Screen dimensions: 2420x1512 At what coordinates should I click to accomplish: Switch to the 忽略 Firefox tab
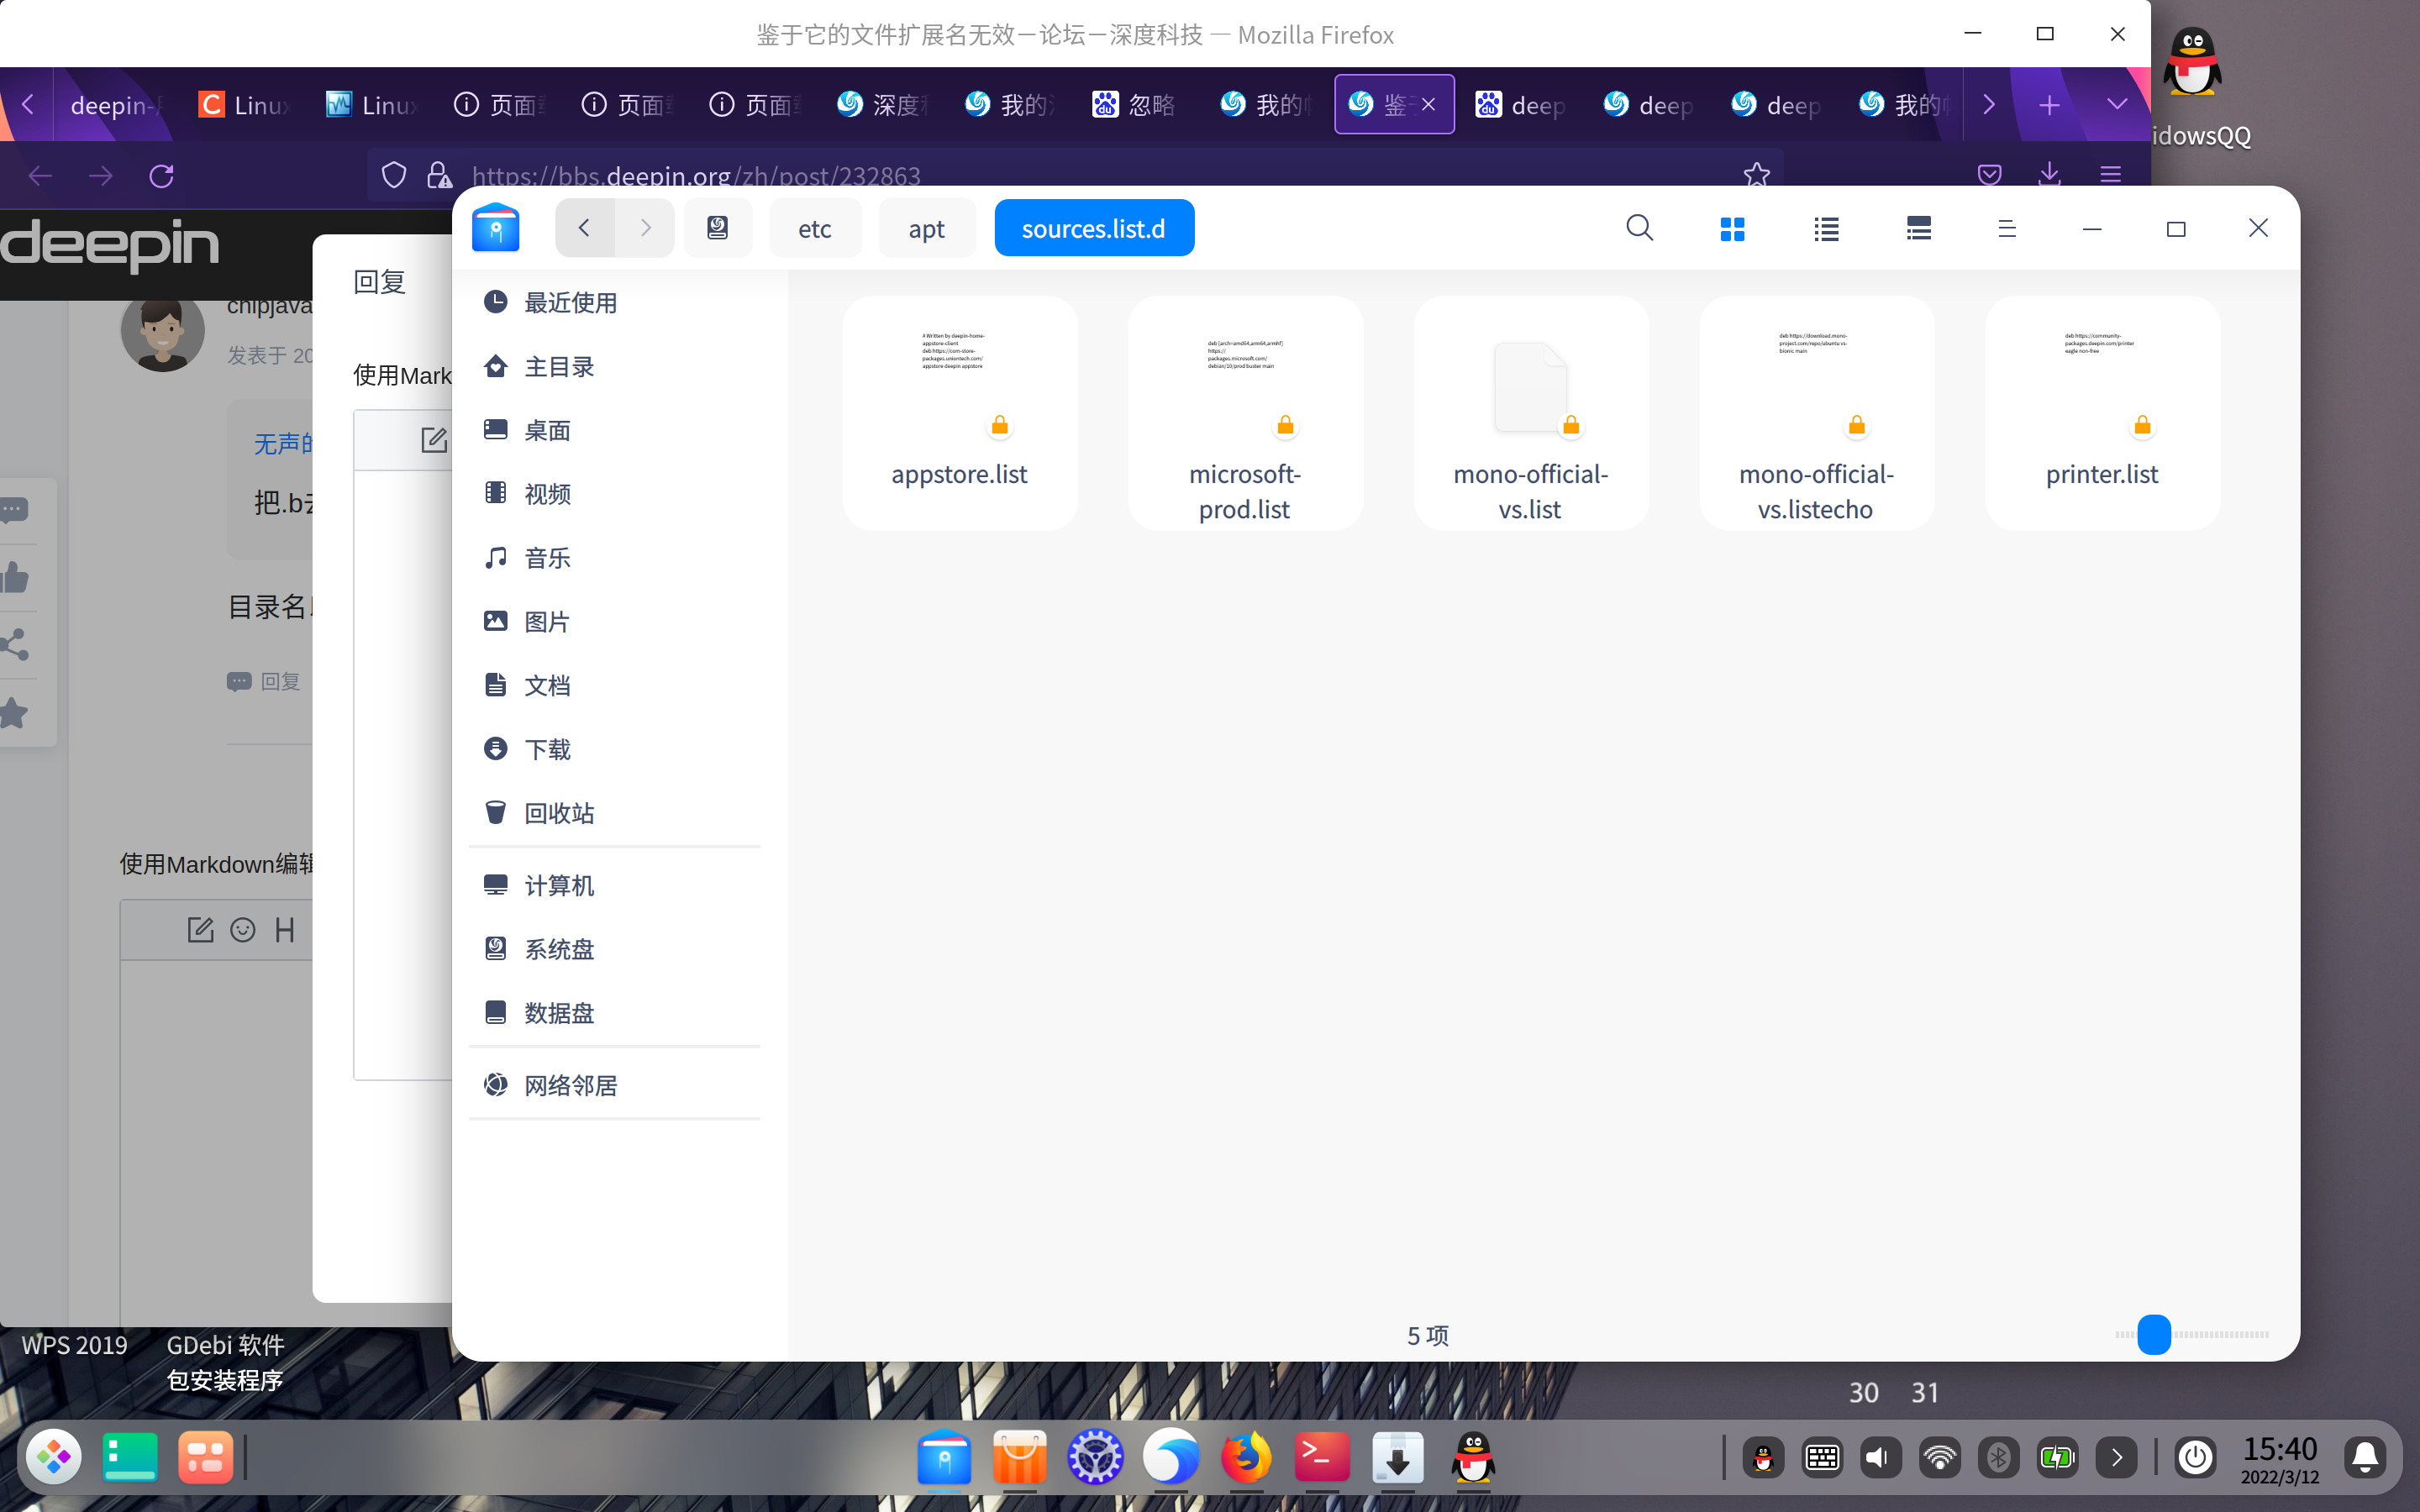(x=1135, y=104)
